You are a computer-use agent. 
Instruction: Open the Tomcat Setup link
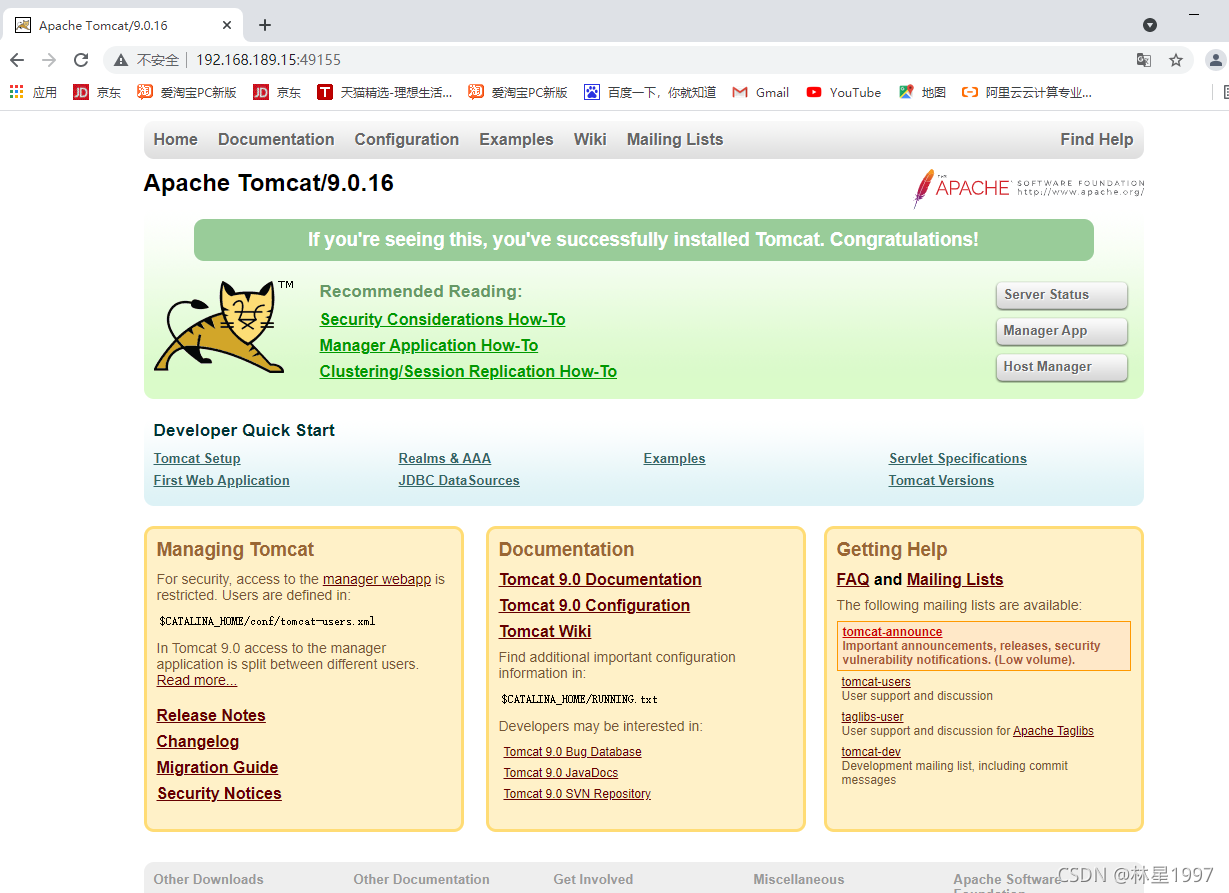point(197,458)
